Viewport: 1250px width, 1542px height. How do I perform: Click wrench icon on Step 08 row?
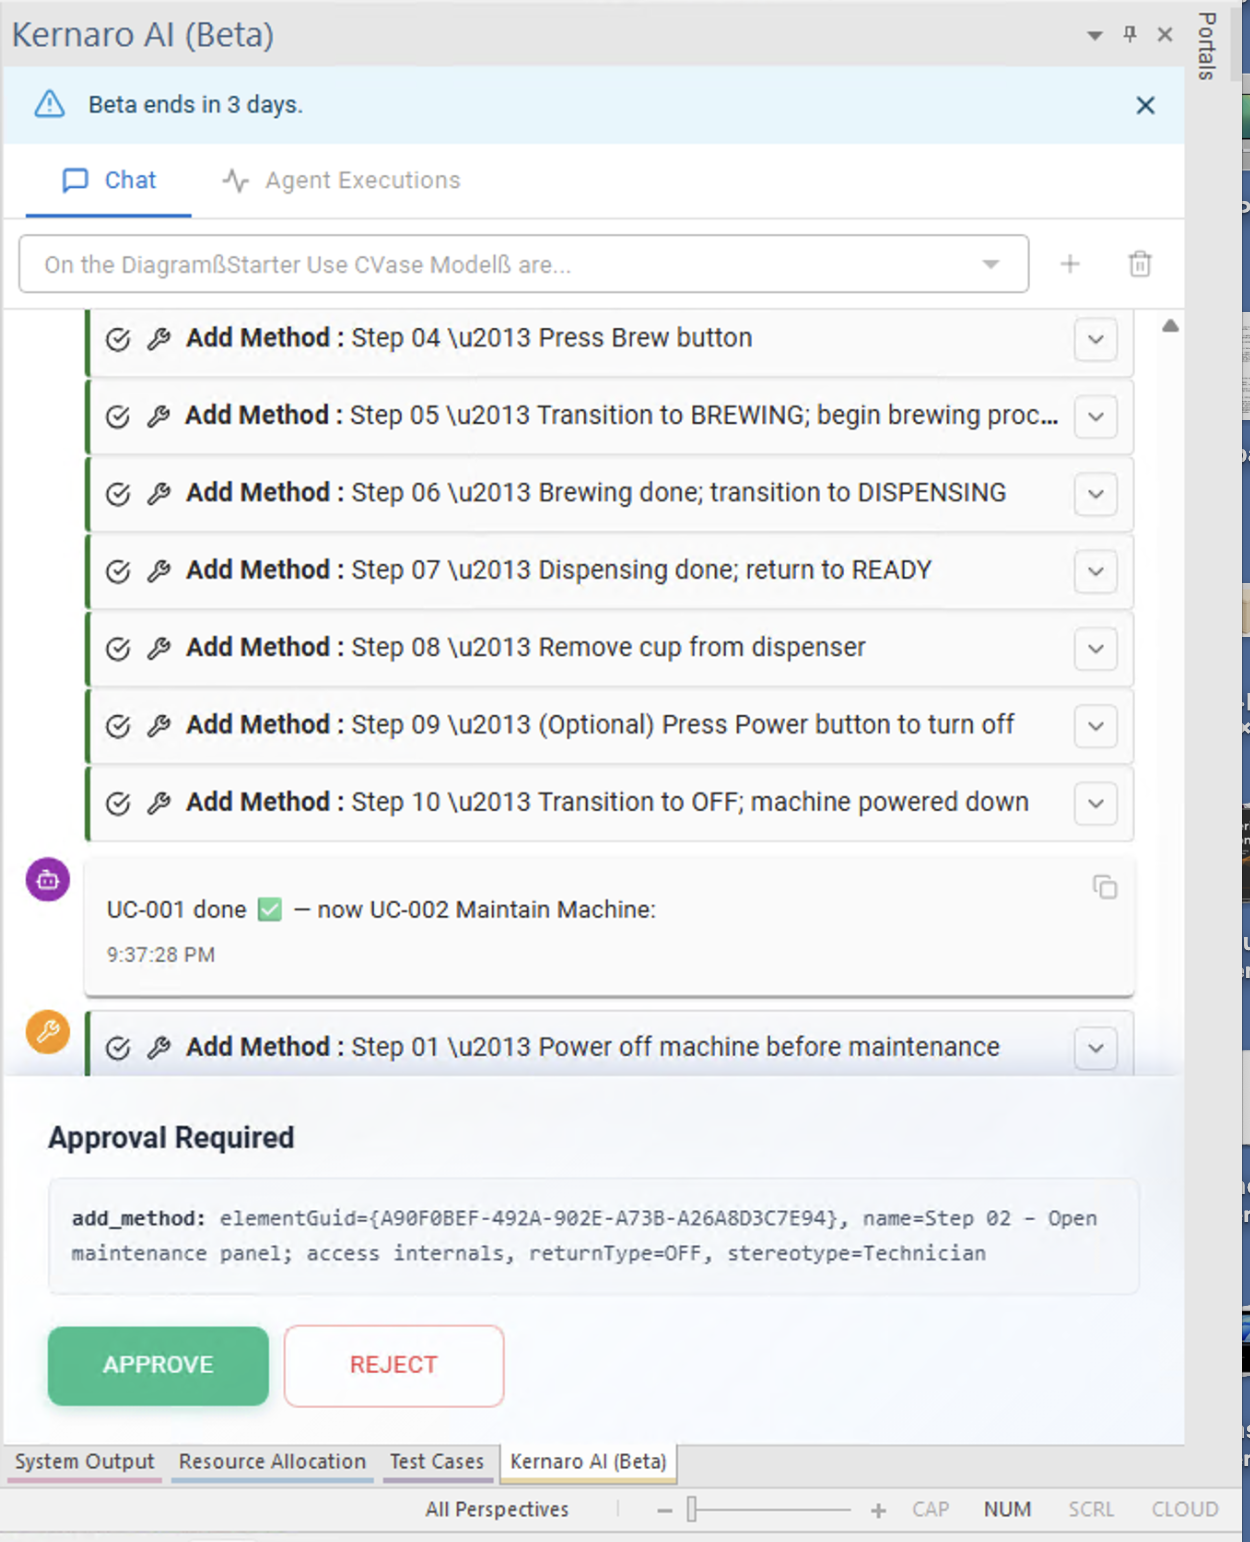[158, 648]
